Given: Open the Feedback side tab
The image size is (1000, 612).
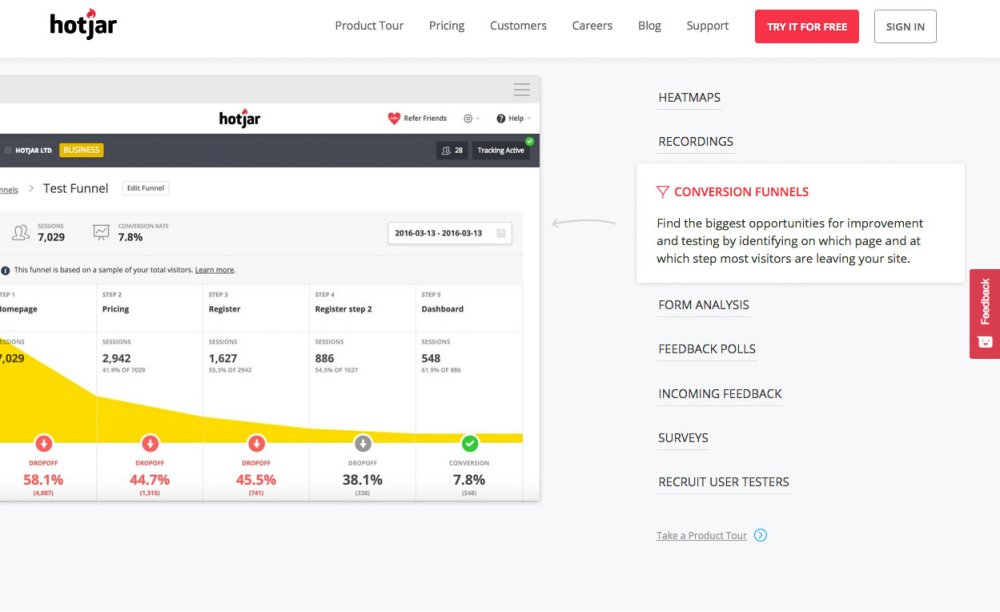Looking at the screenshot, I should [x=985, y=314].
